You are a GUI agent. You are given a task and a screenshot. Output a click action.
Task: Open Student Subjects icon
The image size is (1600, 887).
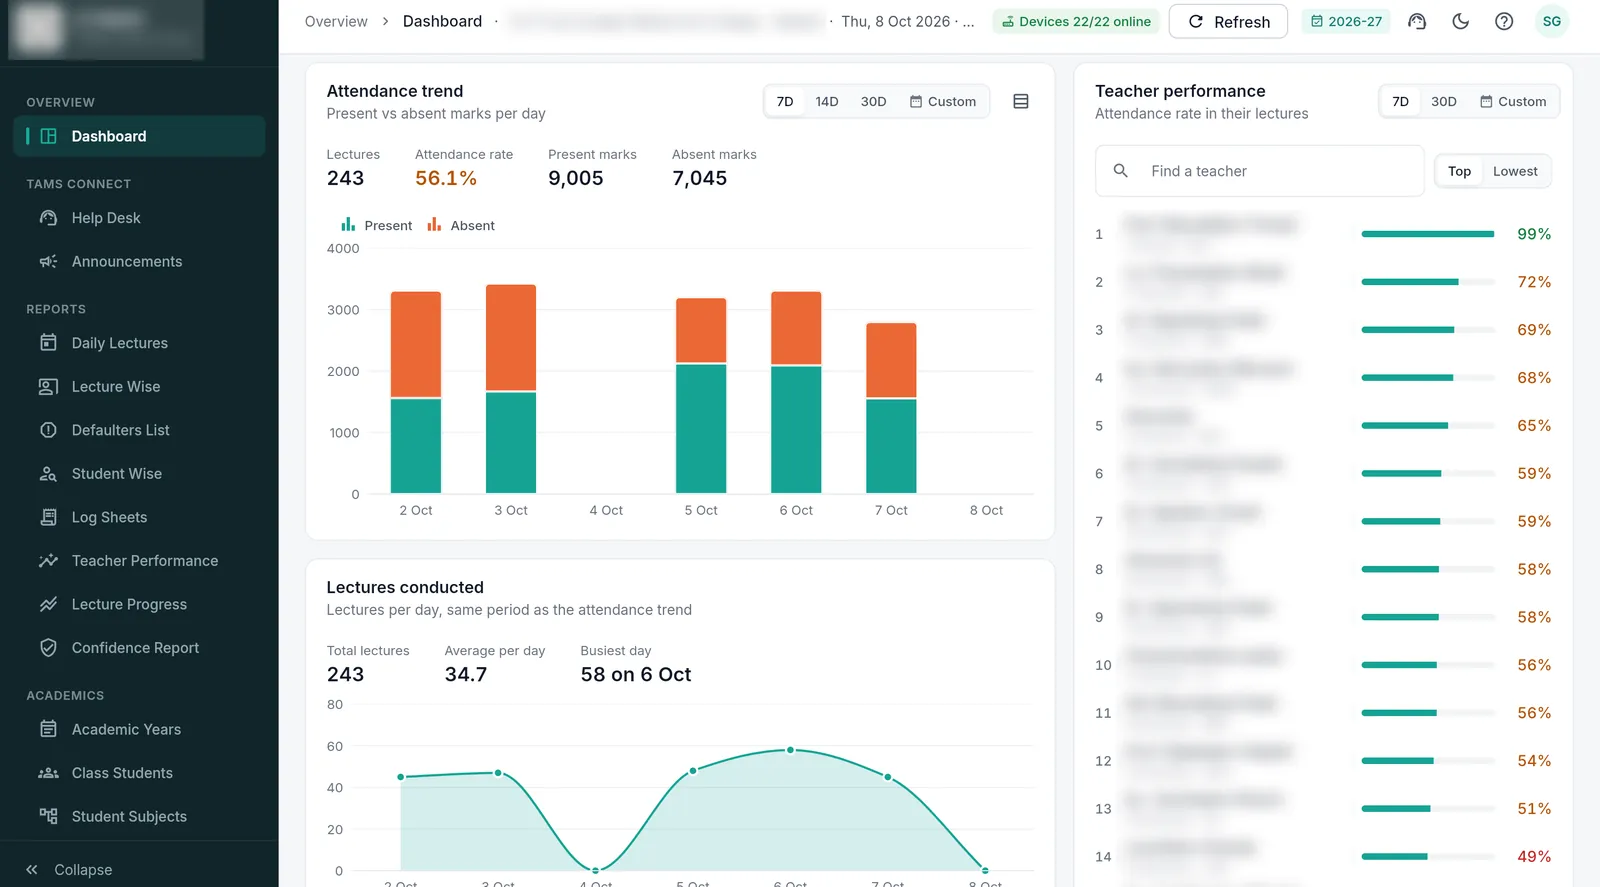tap(48, 816)
